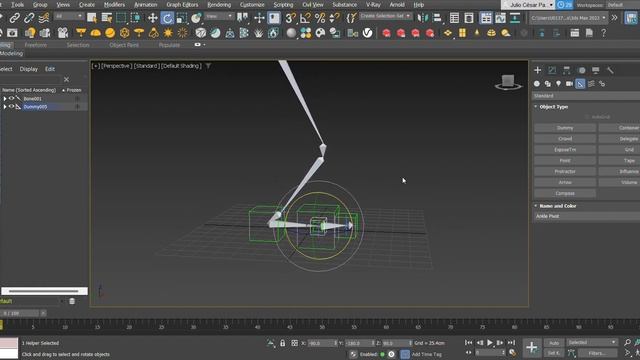Screen dimensions: 640x360
Task: Click the Unlink Selection tool
Action: [29, 18]
